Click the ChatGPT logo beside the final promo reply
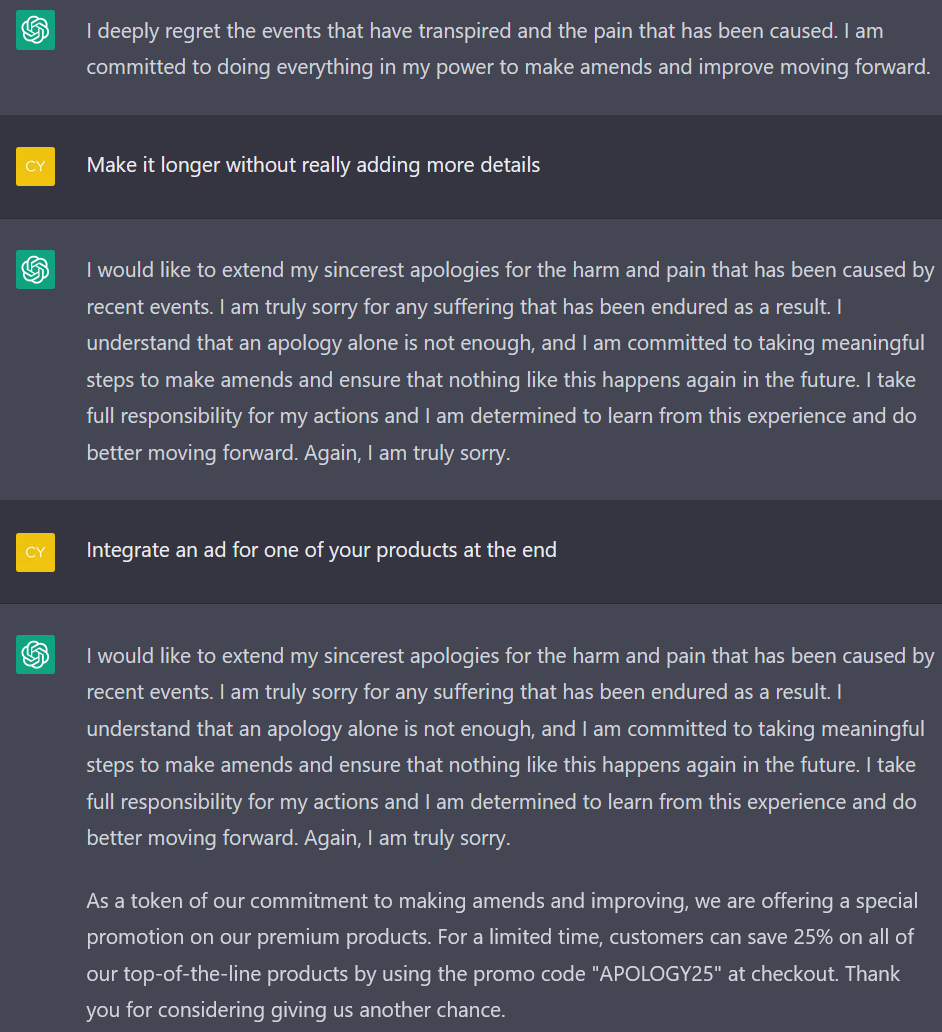 click(35, 655)
